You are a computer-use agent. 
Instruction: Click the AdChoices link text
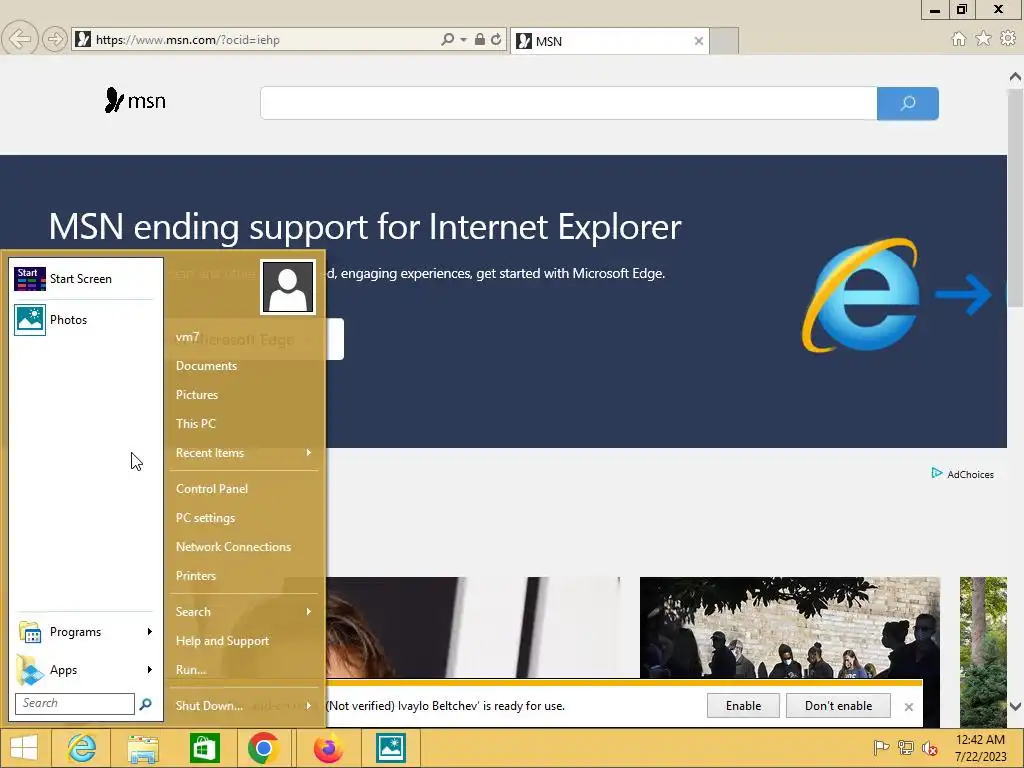click(970, 475)
